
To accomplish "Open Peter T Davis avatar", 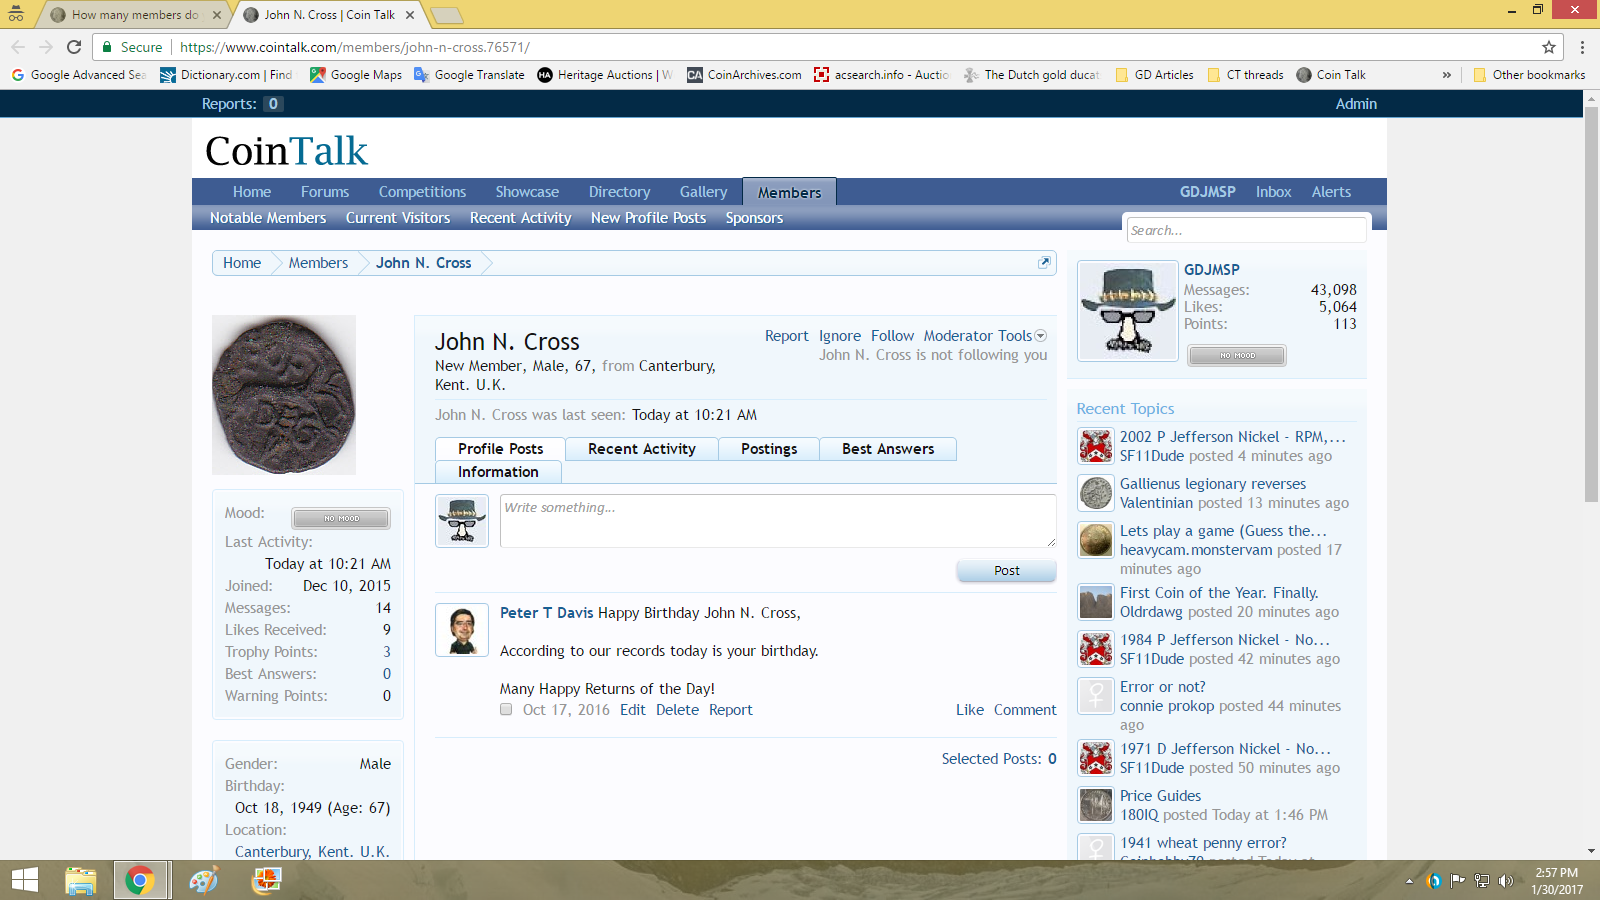I will pos(462,630).
